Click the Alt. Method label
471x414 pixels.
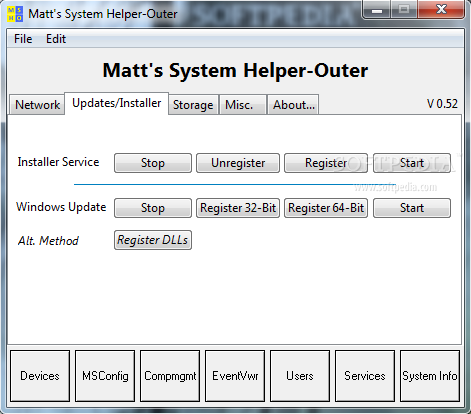point(48,241)
